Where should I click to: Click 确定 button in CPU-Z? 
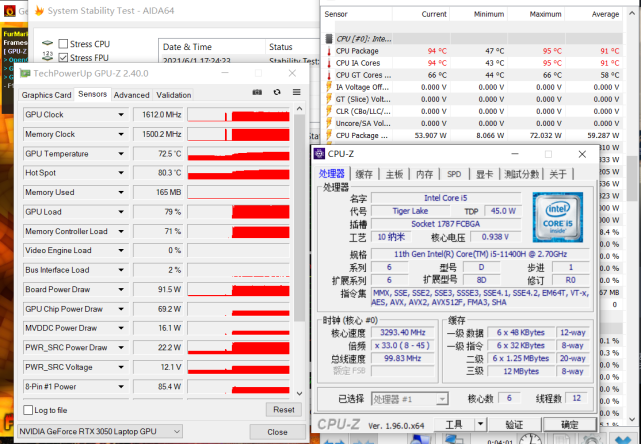click(x=570, y=425)
